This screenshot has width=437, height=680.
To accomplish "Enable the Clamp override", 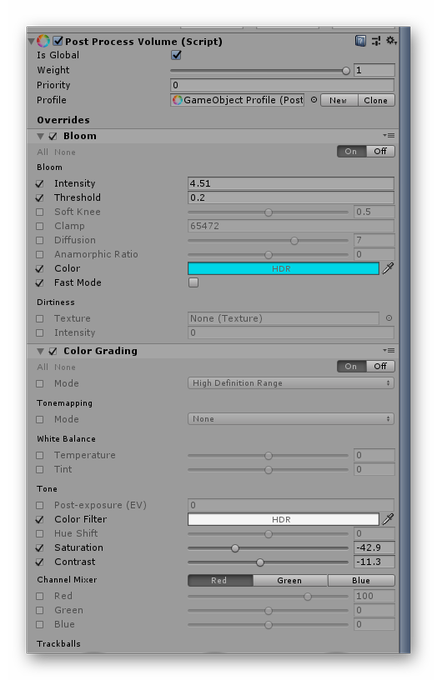I will click(x=40, y=226).
